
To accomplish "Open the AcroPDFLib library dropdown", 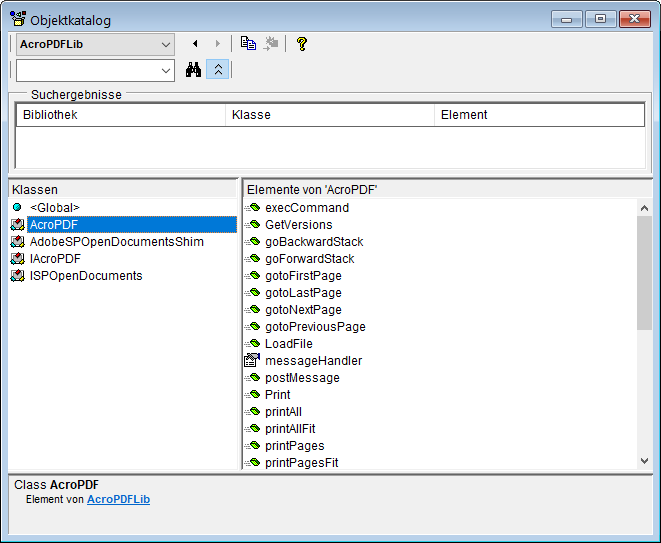I will click(165, 44).
